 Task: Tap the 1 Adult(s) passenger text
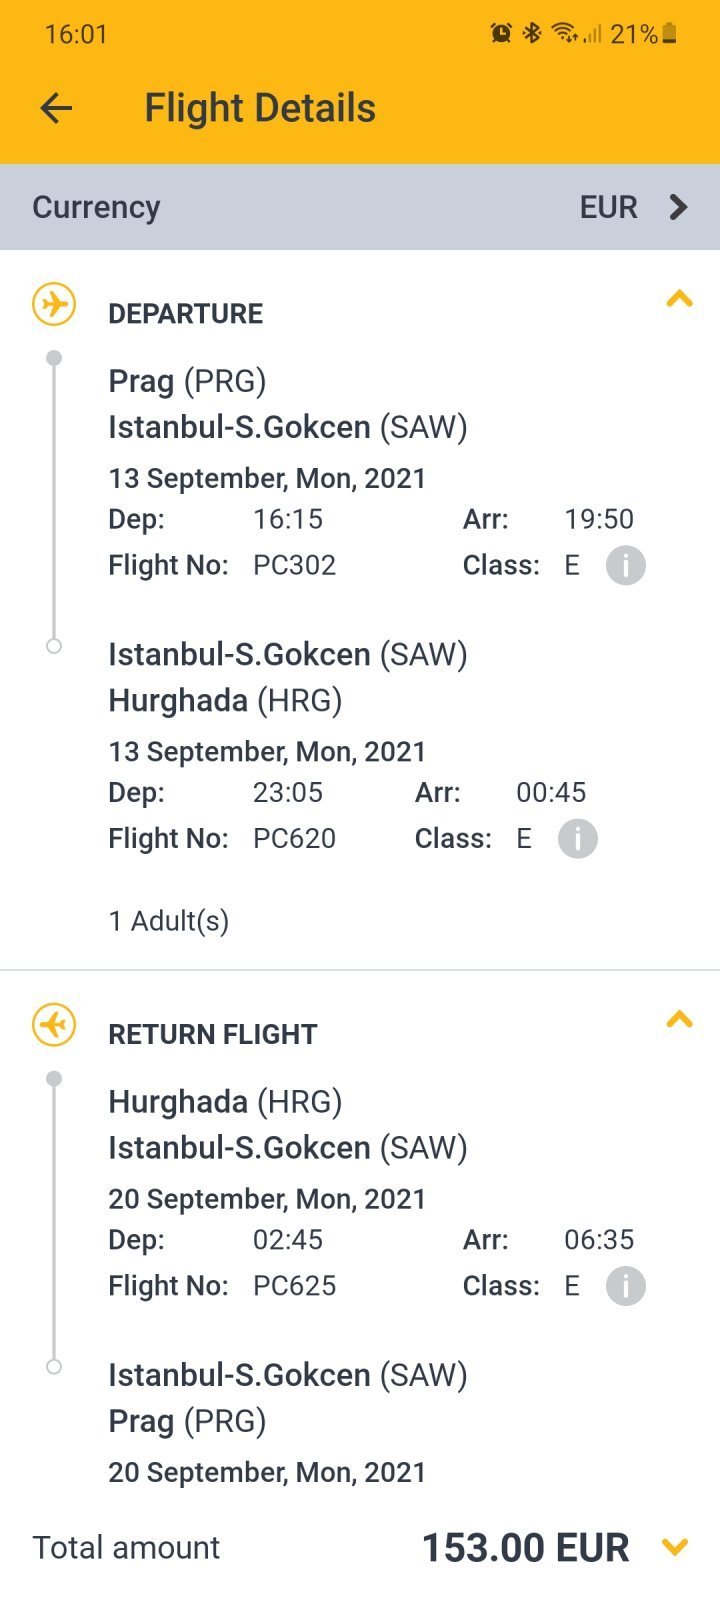coord(169,921)
